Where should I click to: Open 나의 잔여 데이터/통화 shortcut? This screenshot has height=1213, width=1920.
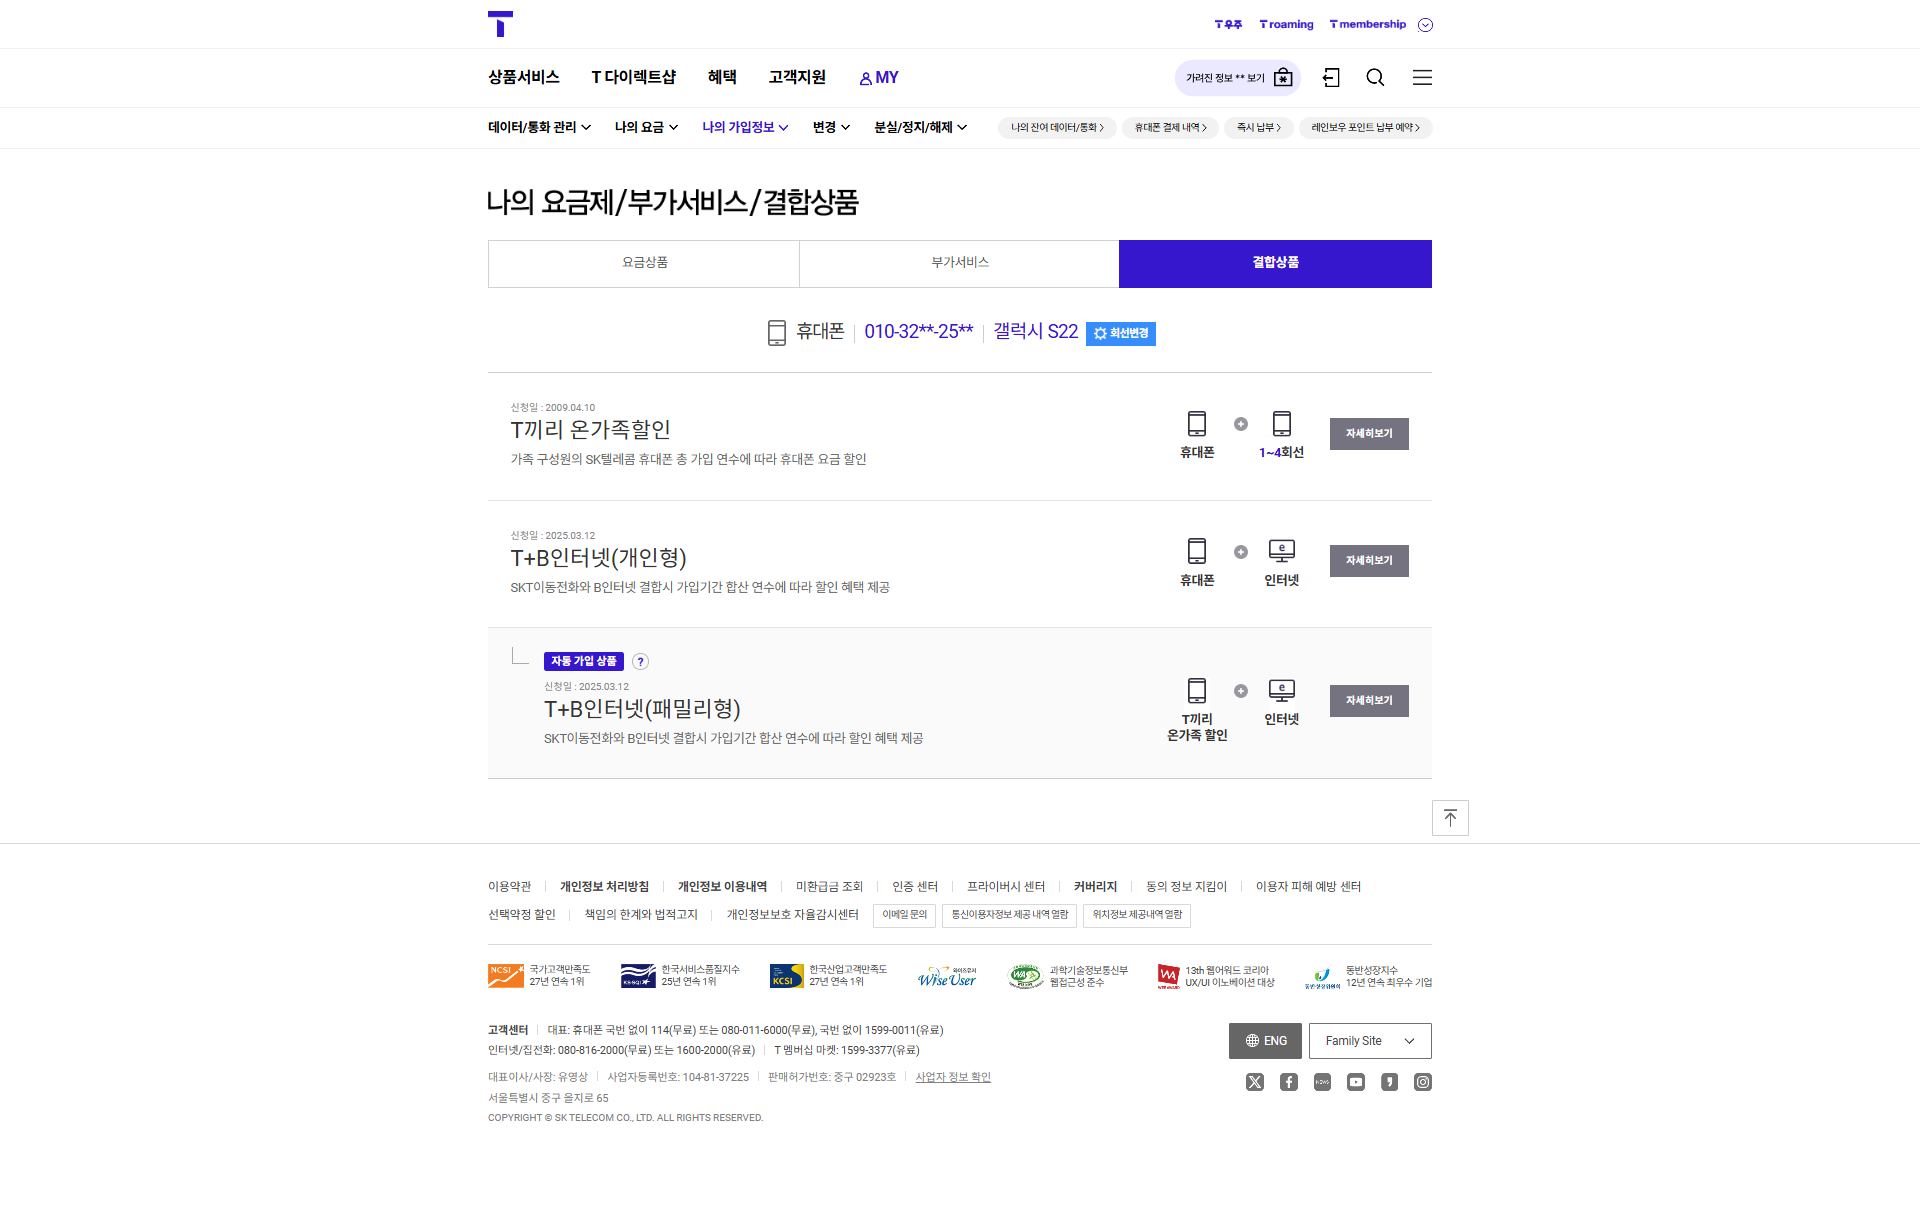point(1057,128)
